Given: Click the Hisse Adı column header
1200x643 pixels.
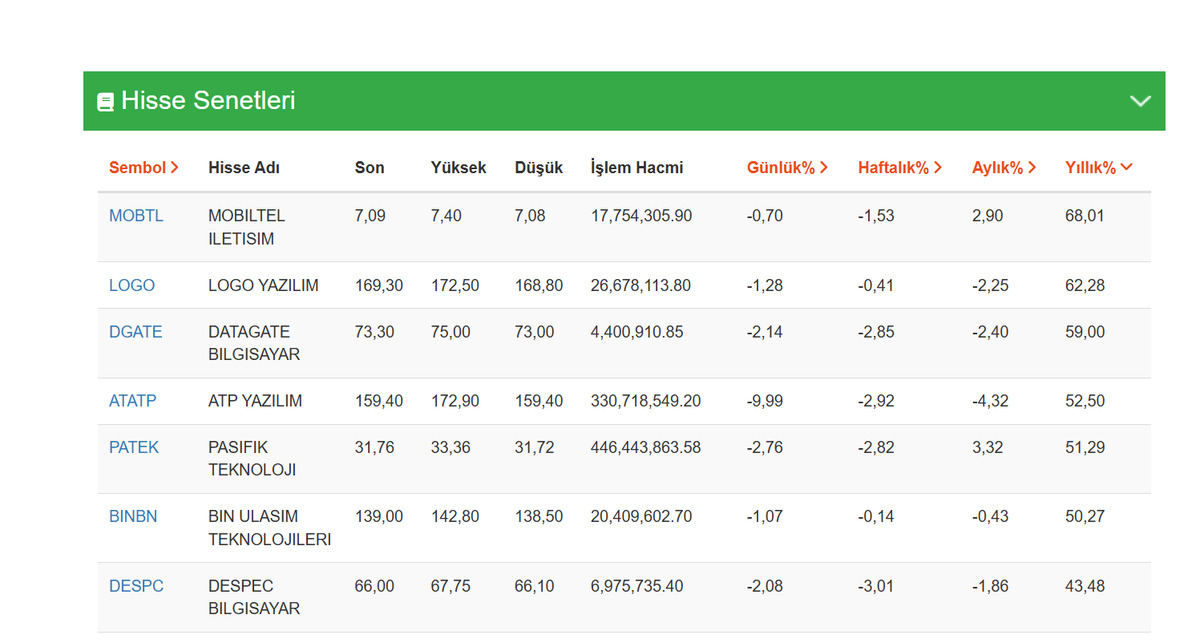Looking at the screenshot, I should click(x=244, y=168).
